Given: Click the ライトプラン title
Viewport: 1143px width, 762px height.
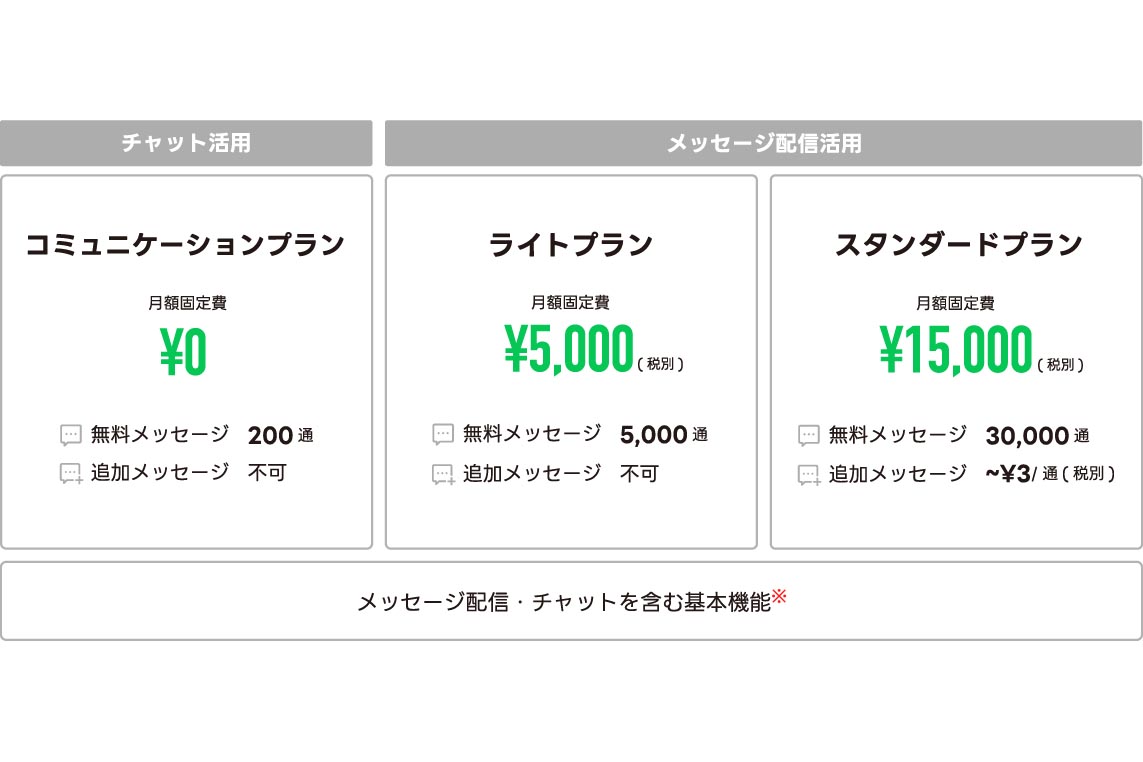Looking at the screenshot, I should 571,245.
